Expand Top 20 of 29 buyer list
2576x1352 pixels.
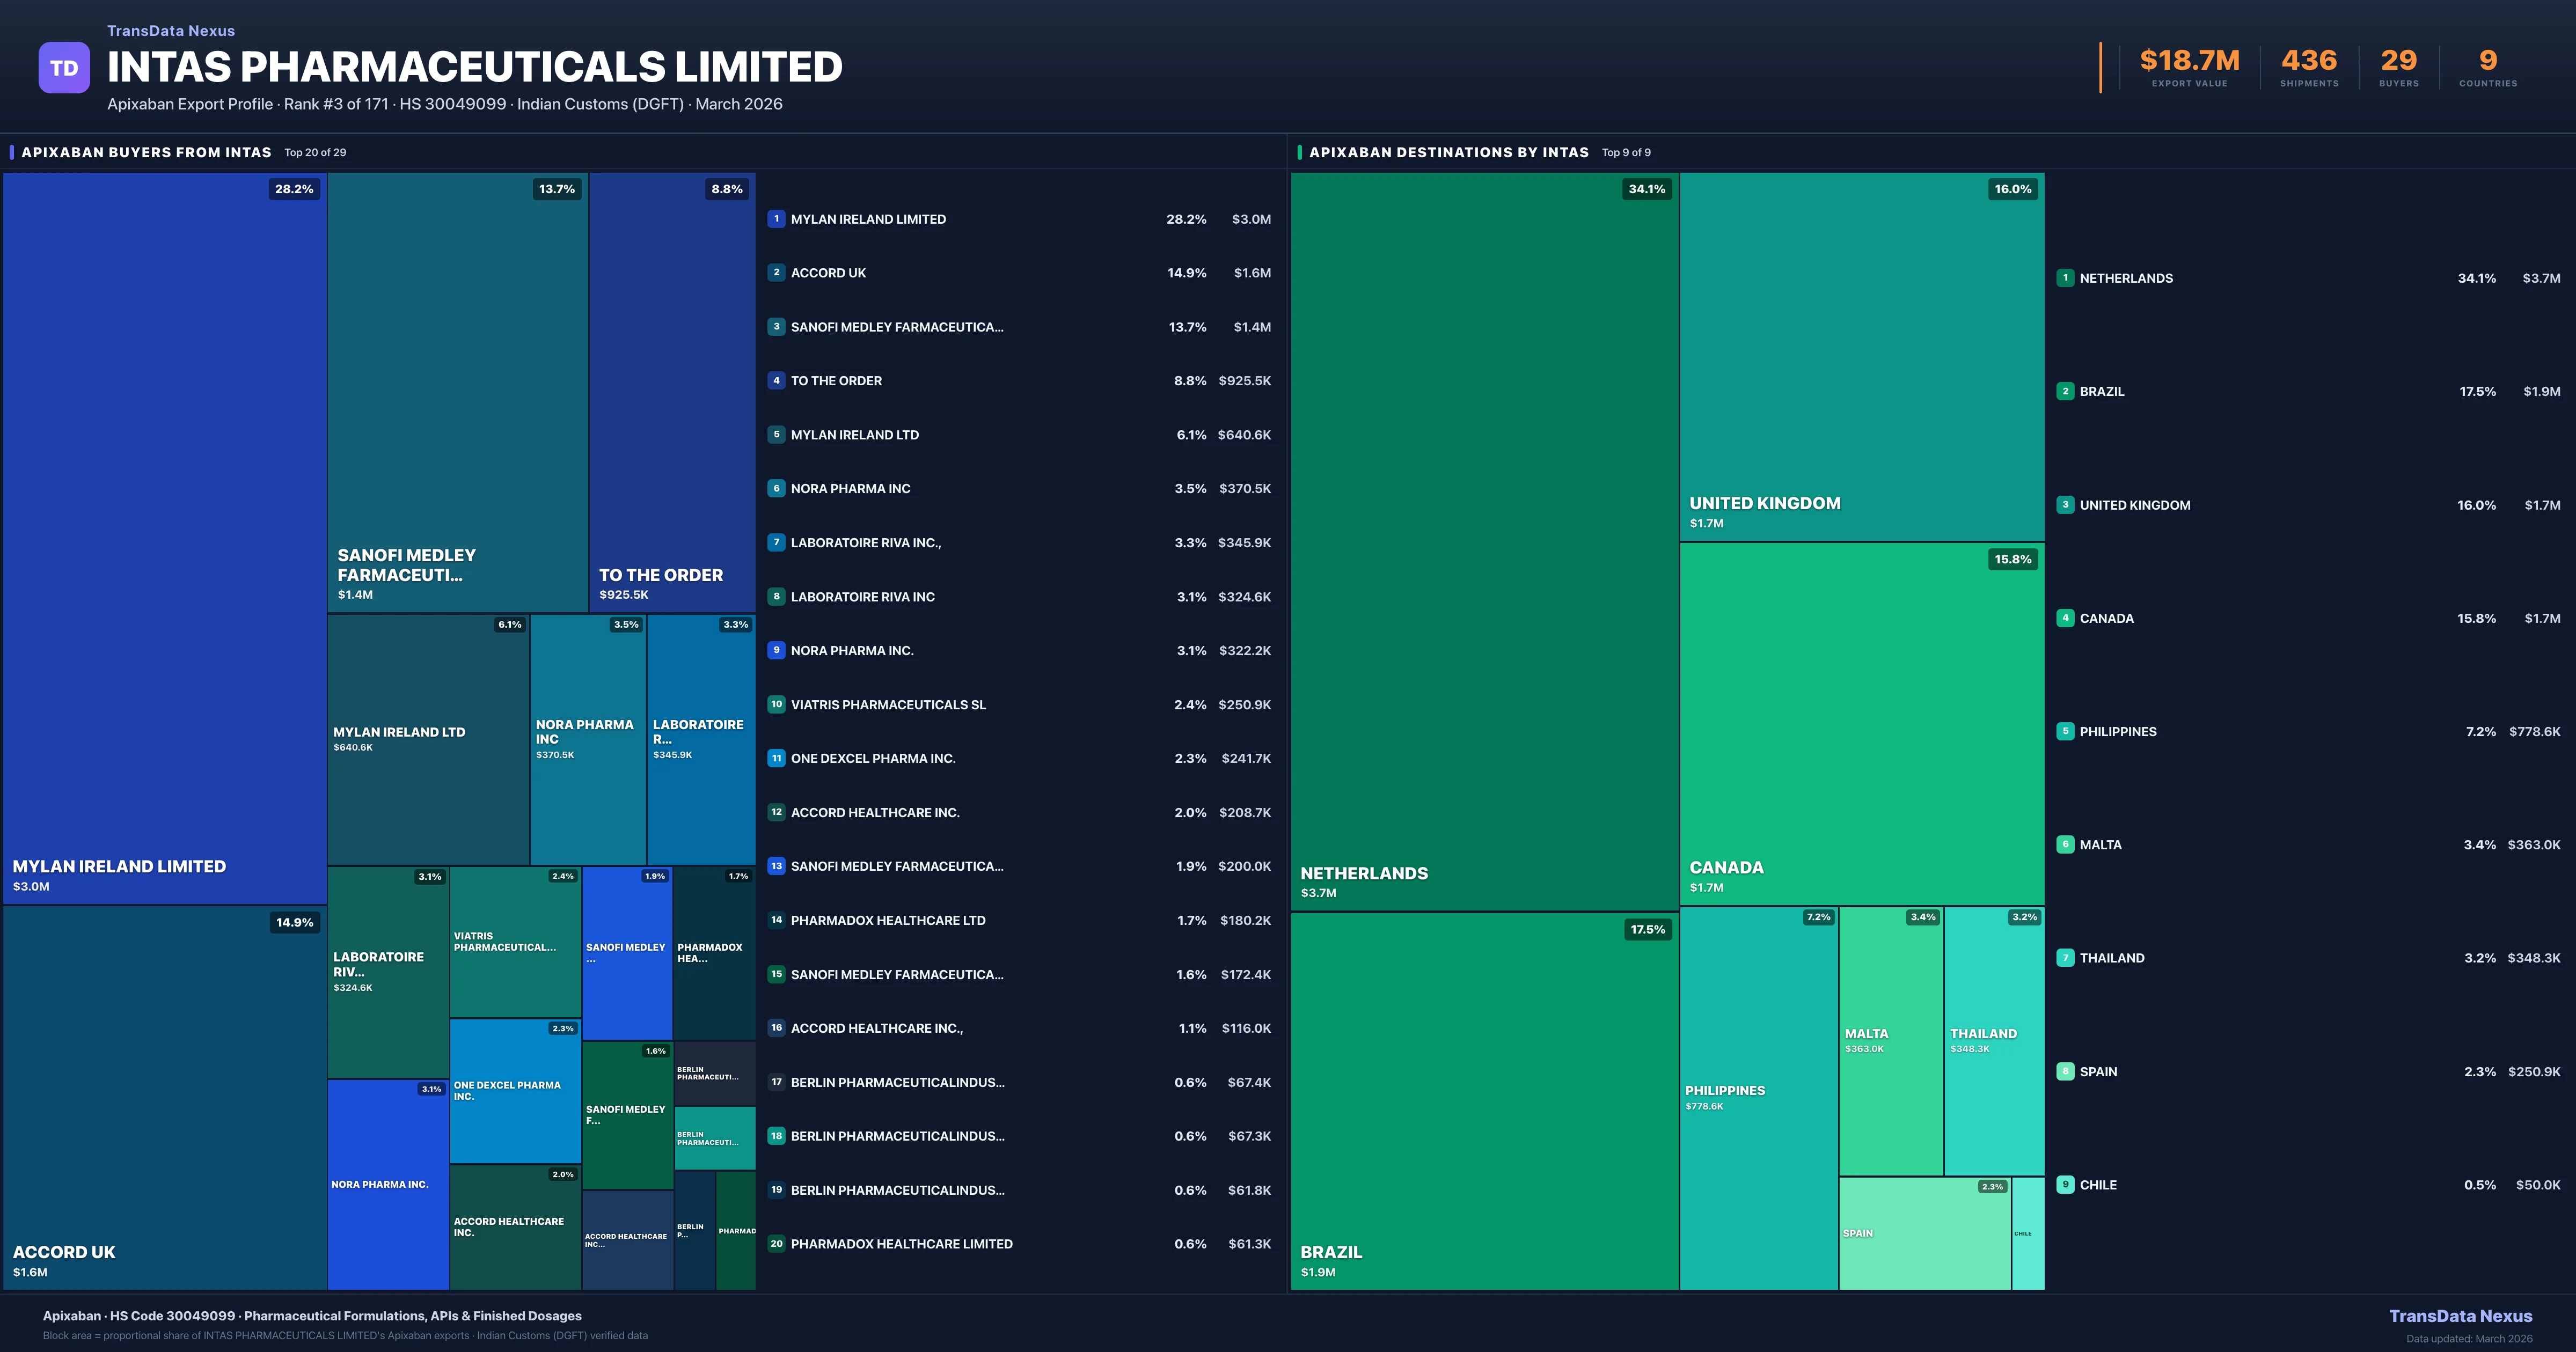tap(314, 152)
